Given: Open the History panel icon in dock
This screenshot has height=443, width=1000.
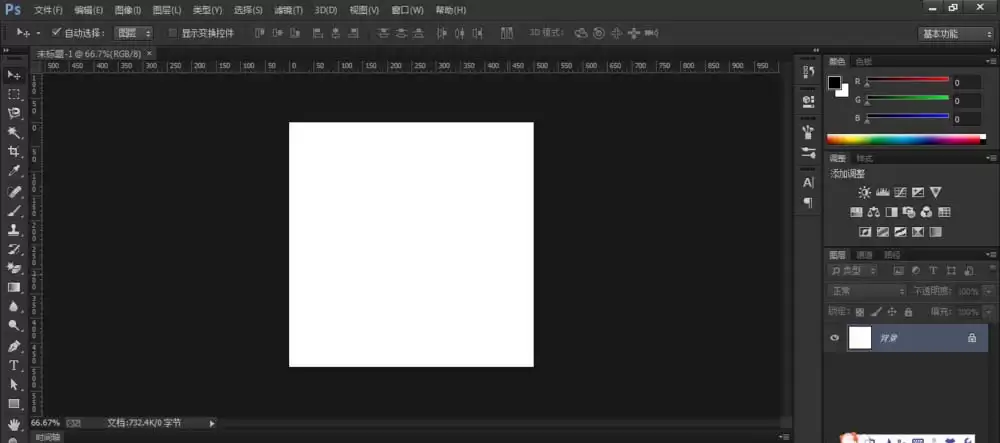Looking at the screenshot, I should point(808,71).
